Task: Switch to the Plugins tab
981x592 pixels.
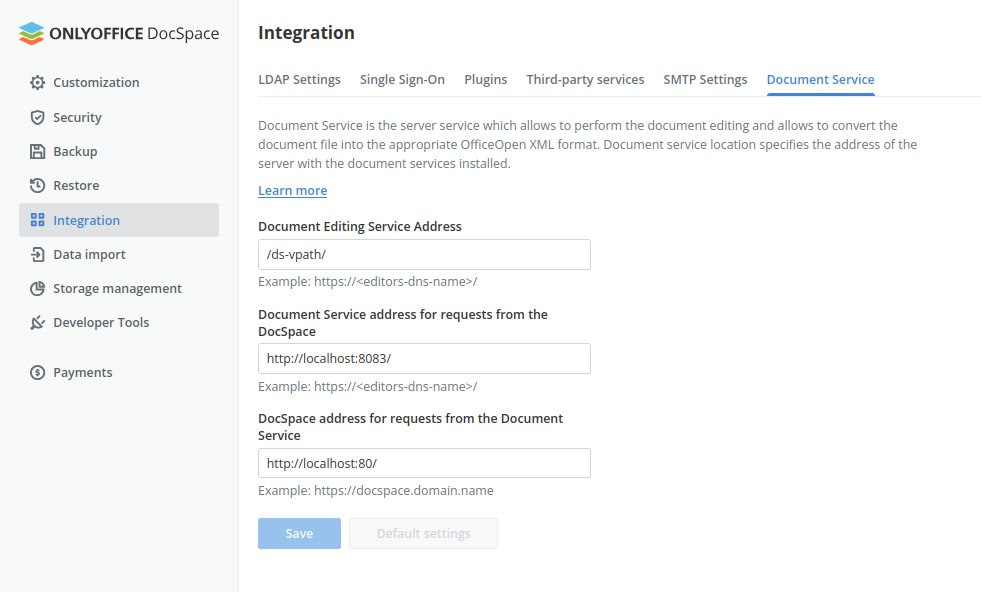Action: click(485, 79)
